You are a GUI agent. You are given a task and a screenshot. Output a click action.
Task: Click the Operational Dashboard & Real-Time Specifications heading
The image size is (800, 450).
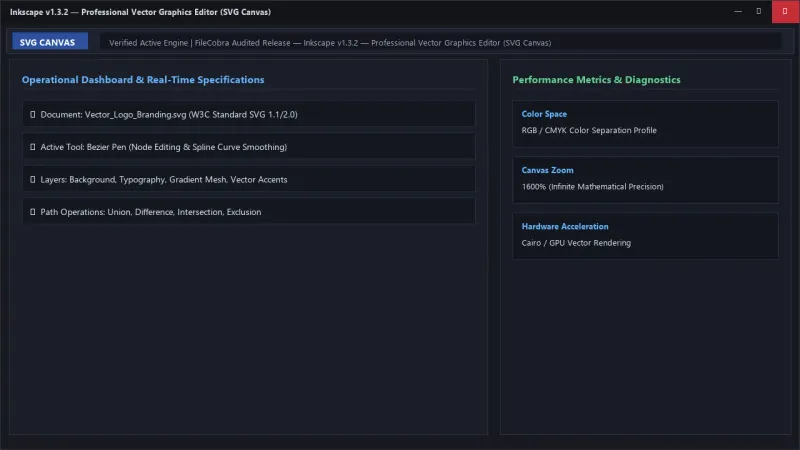click(x=143, y=80)
